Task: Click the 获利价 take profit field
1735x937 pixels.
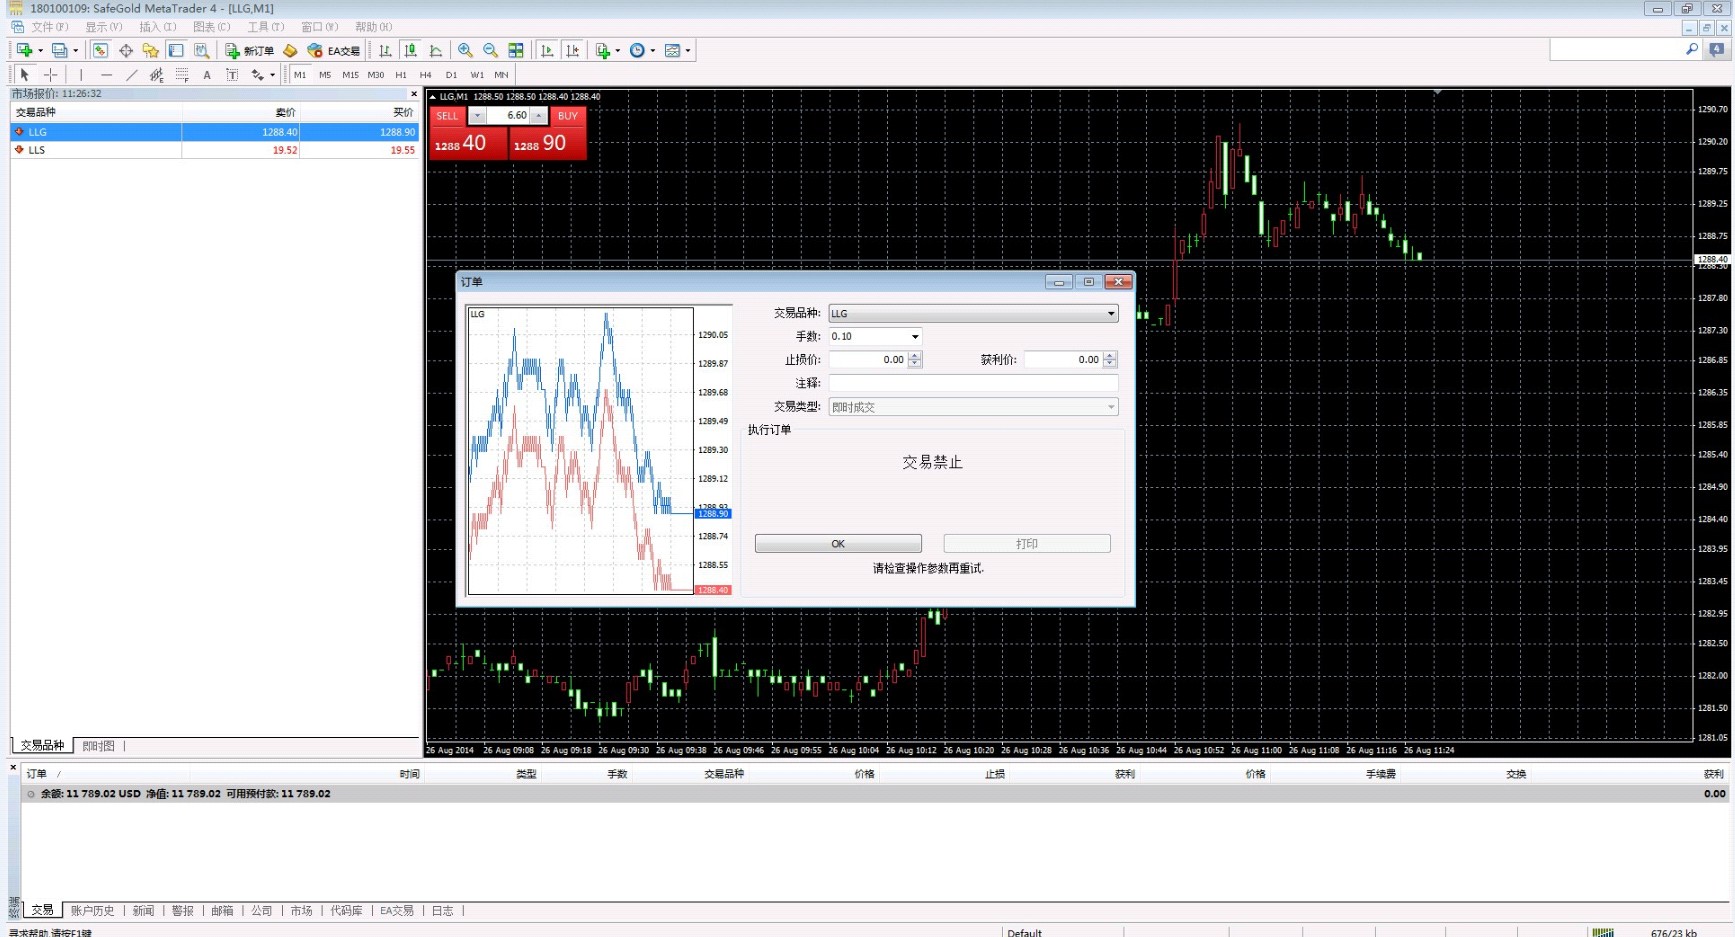Action: pyautogui.click(x=1063, y=360)
